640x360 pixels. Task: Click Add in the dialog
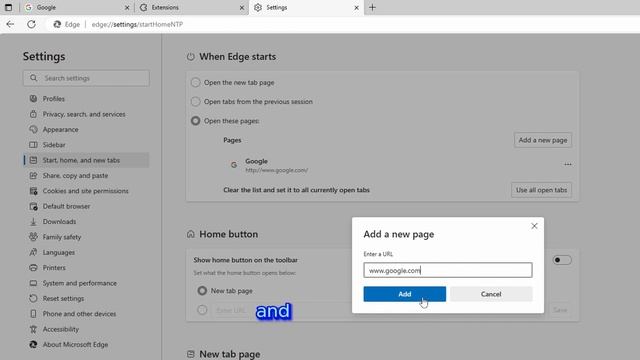click(x=404, y=294)
